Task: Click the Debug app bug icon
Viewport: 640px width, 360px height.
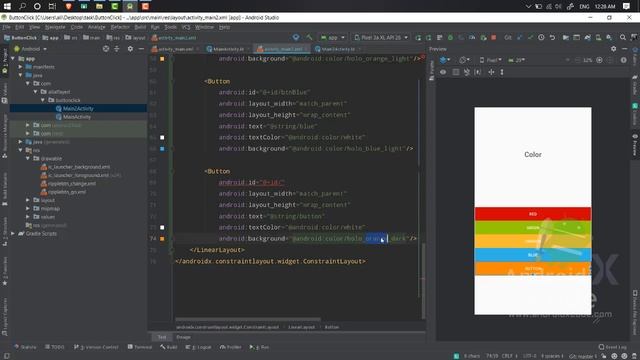Action: pyautogui.click(x=450, y=38)
